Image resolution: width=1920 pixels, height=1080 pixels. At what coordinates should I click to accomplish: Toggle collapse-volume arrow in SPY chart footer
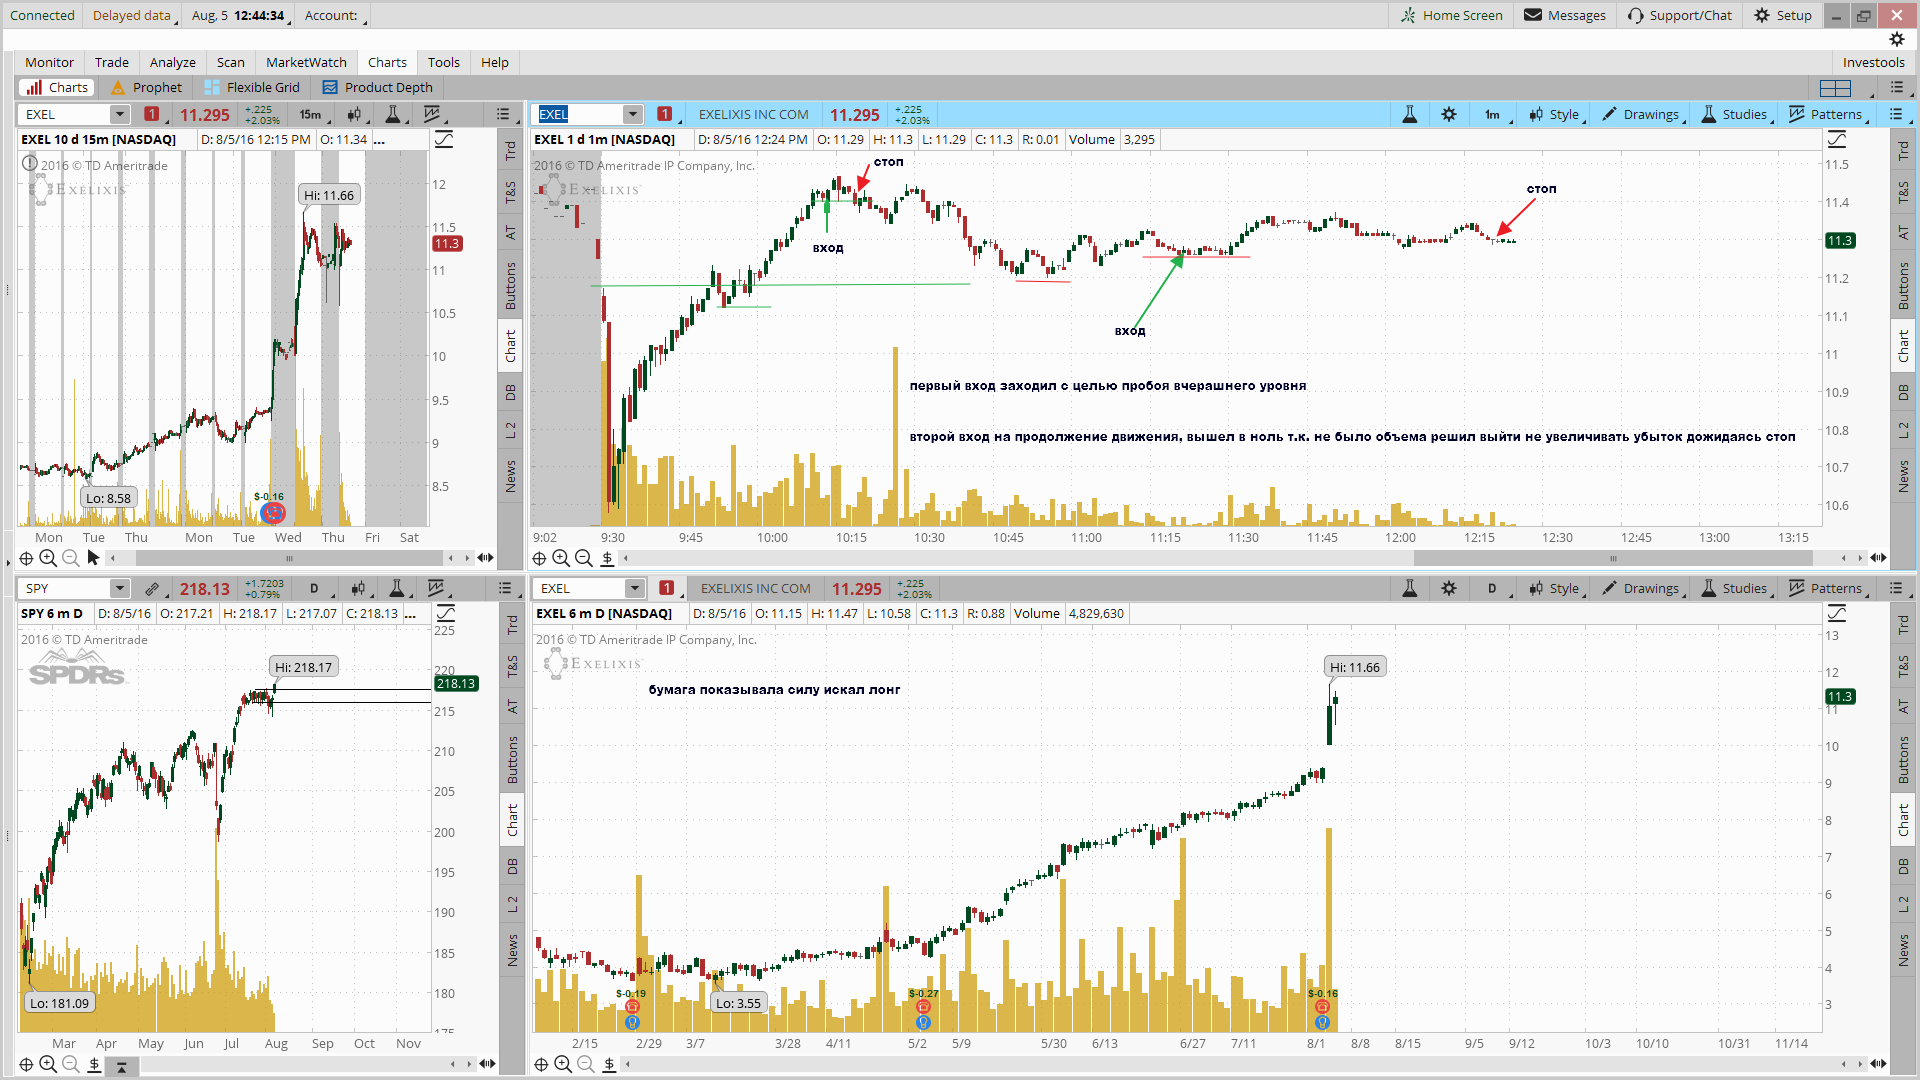point(121,1067)
